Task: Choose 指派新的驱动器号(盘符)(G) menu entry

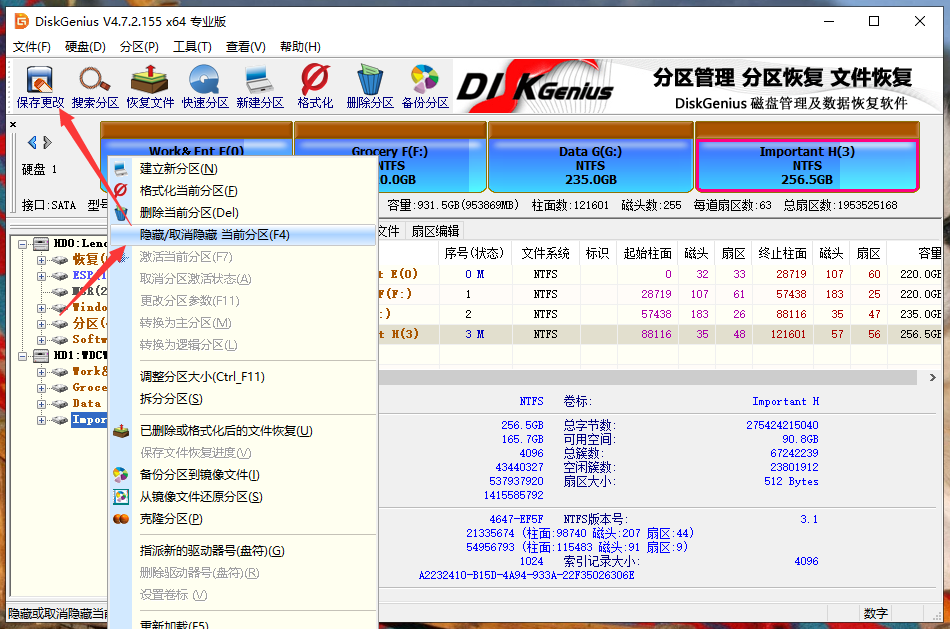Action: (x=243, y=551)
